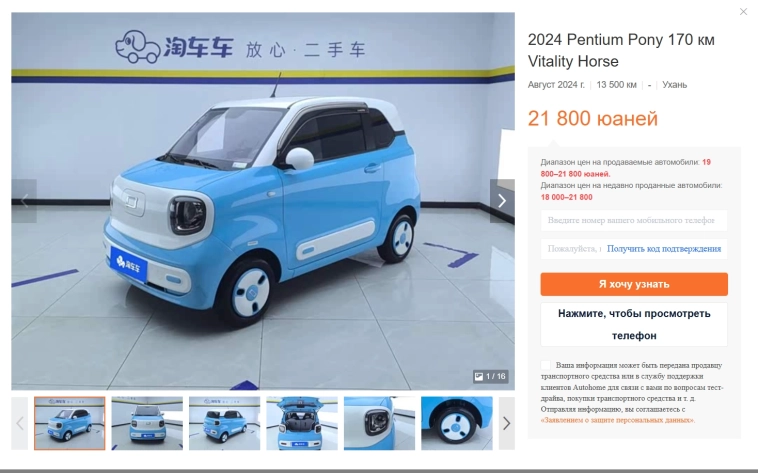Open the personal data protection statement link
The image size is (758, 473).
click(617, 420)
